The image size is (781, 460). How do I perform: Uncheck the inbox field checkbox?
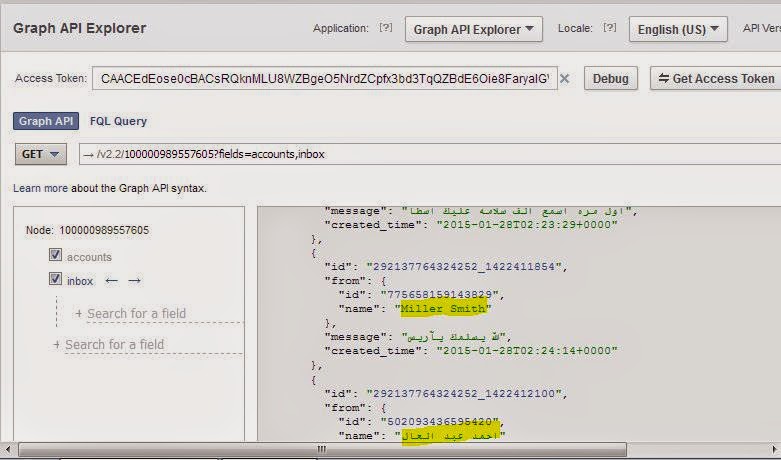(55, 279)
